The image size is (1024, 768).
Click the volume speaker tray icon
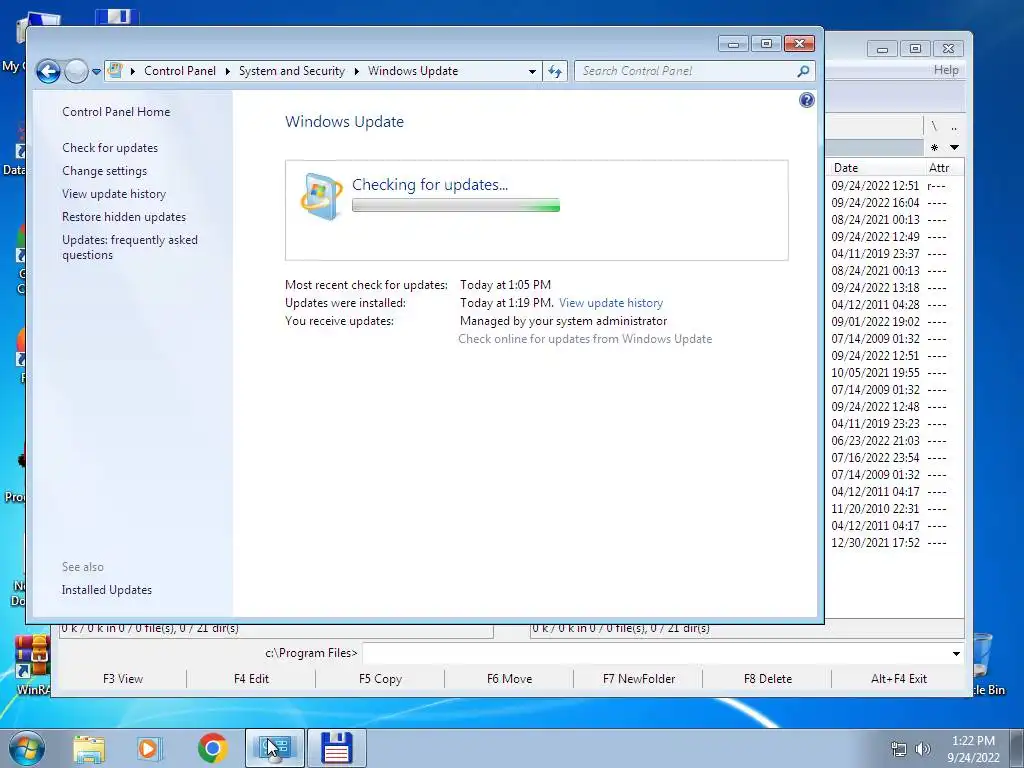922,749
